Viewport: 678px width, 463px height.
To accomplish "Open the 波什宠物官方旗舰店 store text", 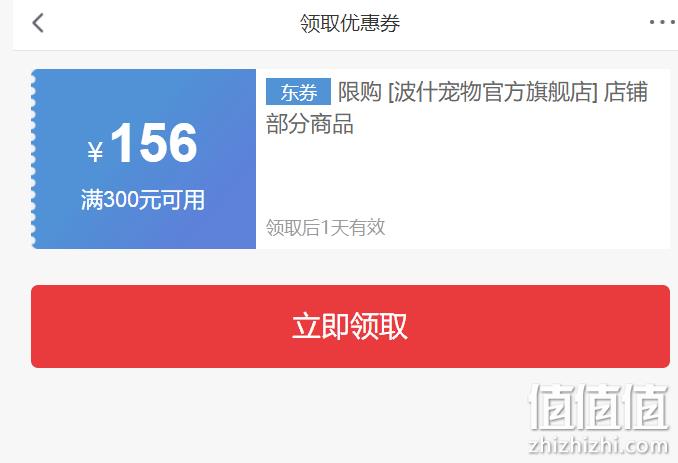I will click(x=493, y=92).
